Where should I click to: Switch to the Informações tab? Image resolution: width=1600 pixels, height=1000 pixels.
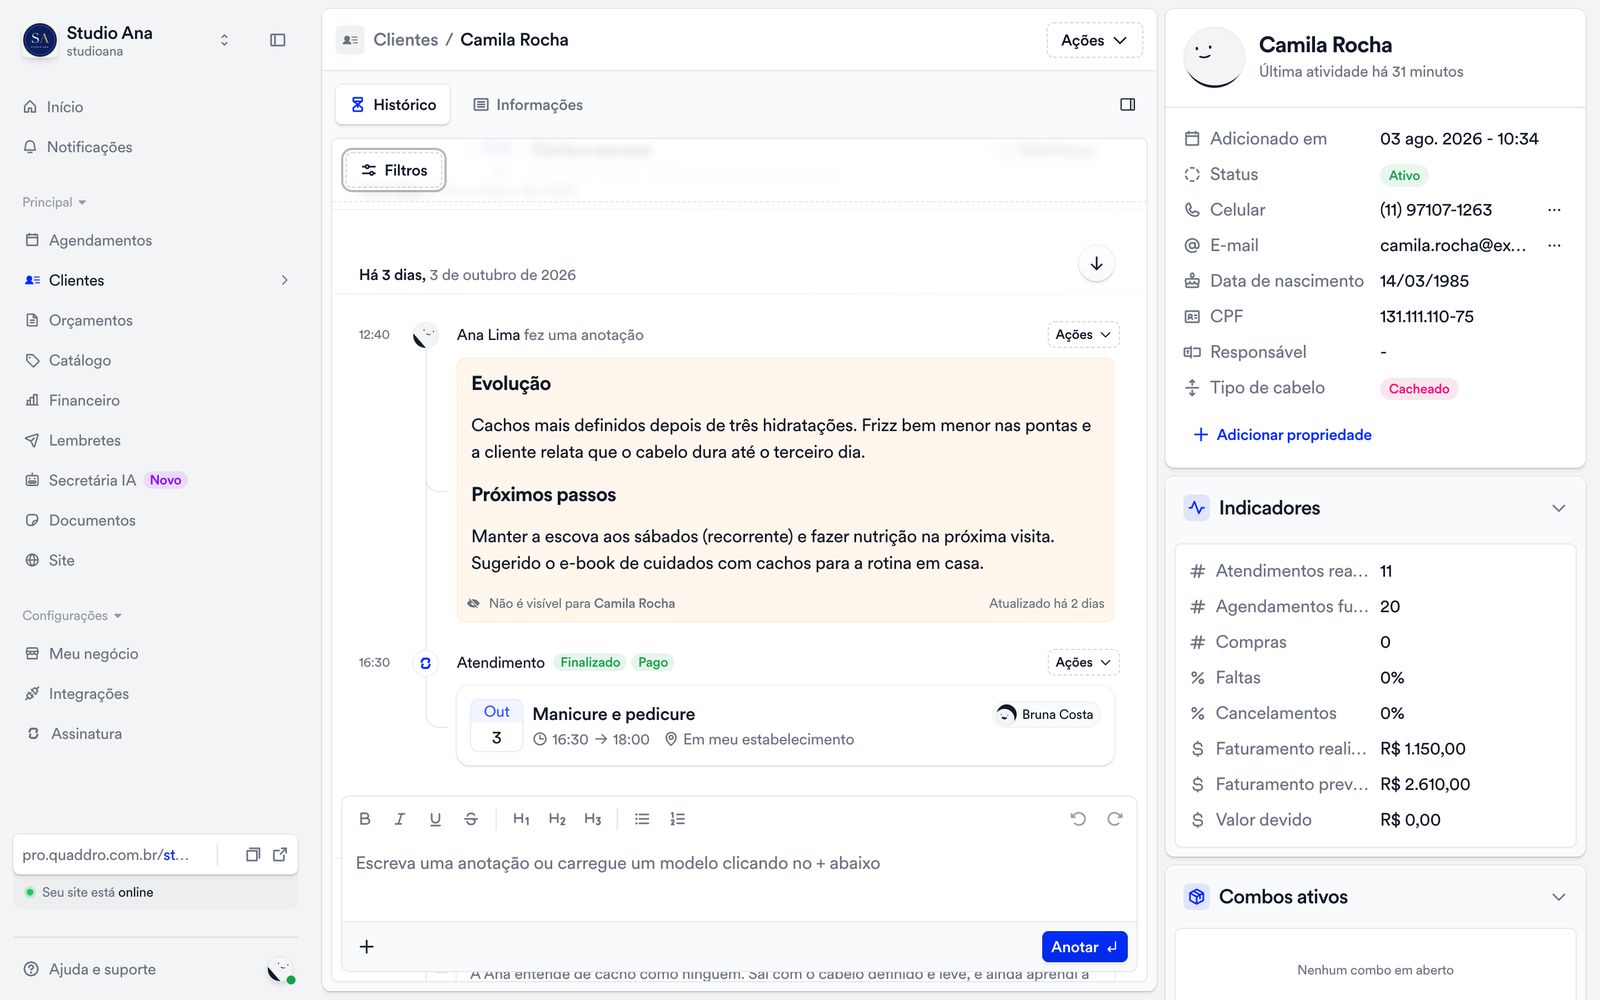click(x=528, y=105)
